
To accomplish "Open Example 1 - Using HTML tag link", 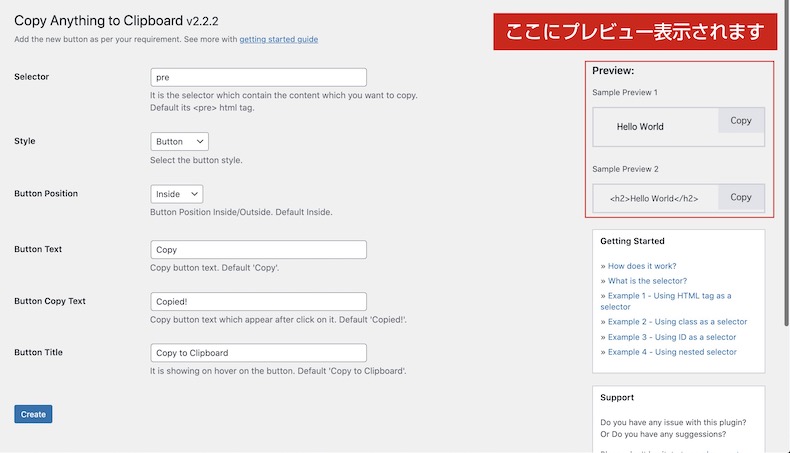I will point(666,301).
